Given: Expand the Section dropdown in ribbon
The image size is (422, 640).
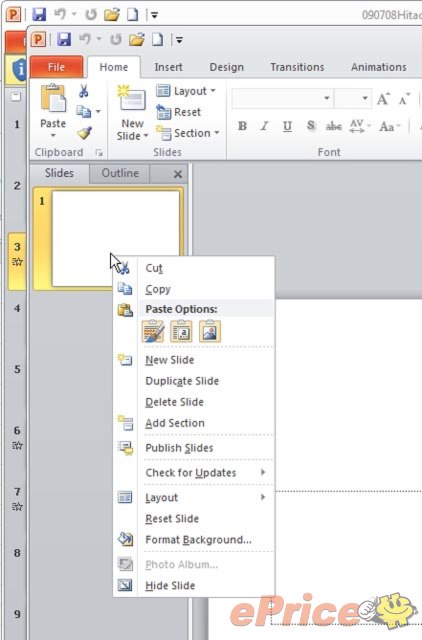Looking at the screenshot, I should (x=188, y=133).
